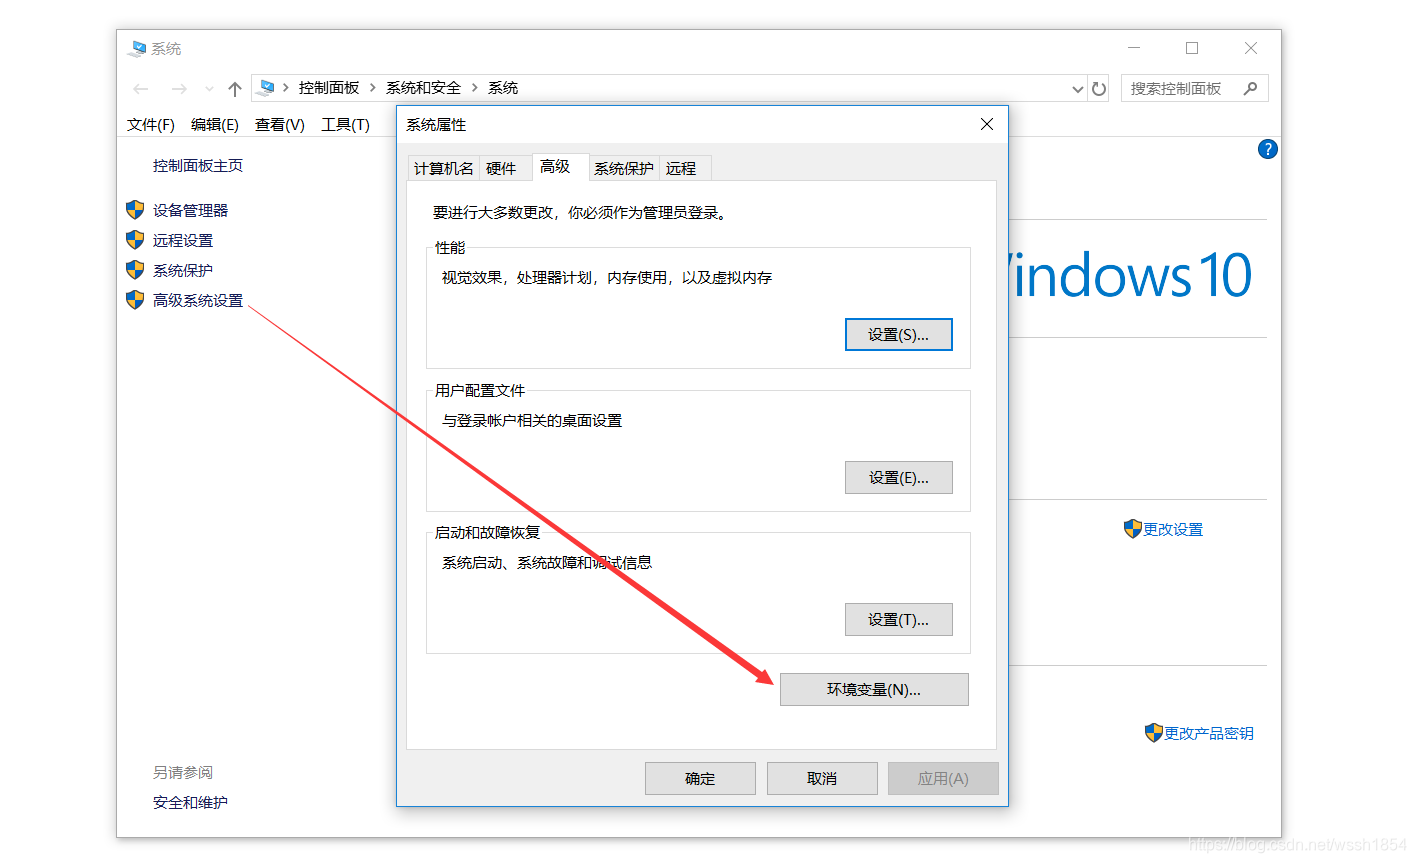Viewport: 1416px width, 863px height.
Task: Open 系统保护 sidebar link
Action: pyautogui.click(x=183, y=270)
